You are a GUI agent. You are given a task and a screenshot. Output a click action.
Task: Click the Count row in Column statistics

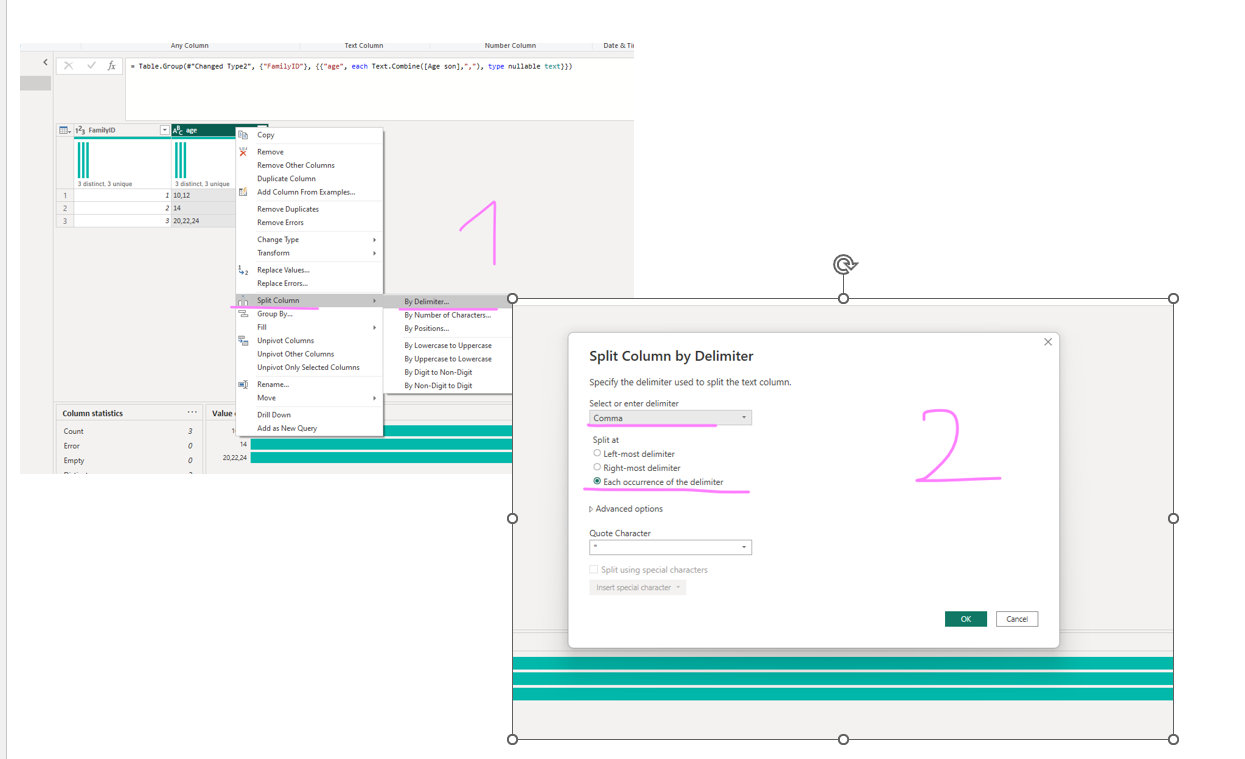point(128,431)
